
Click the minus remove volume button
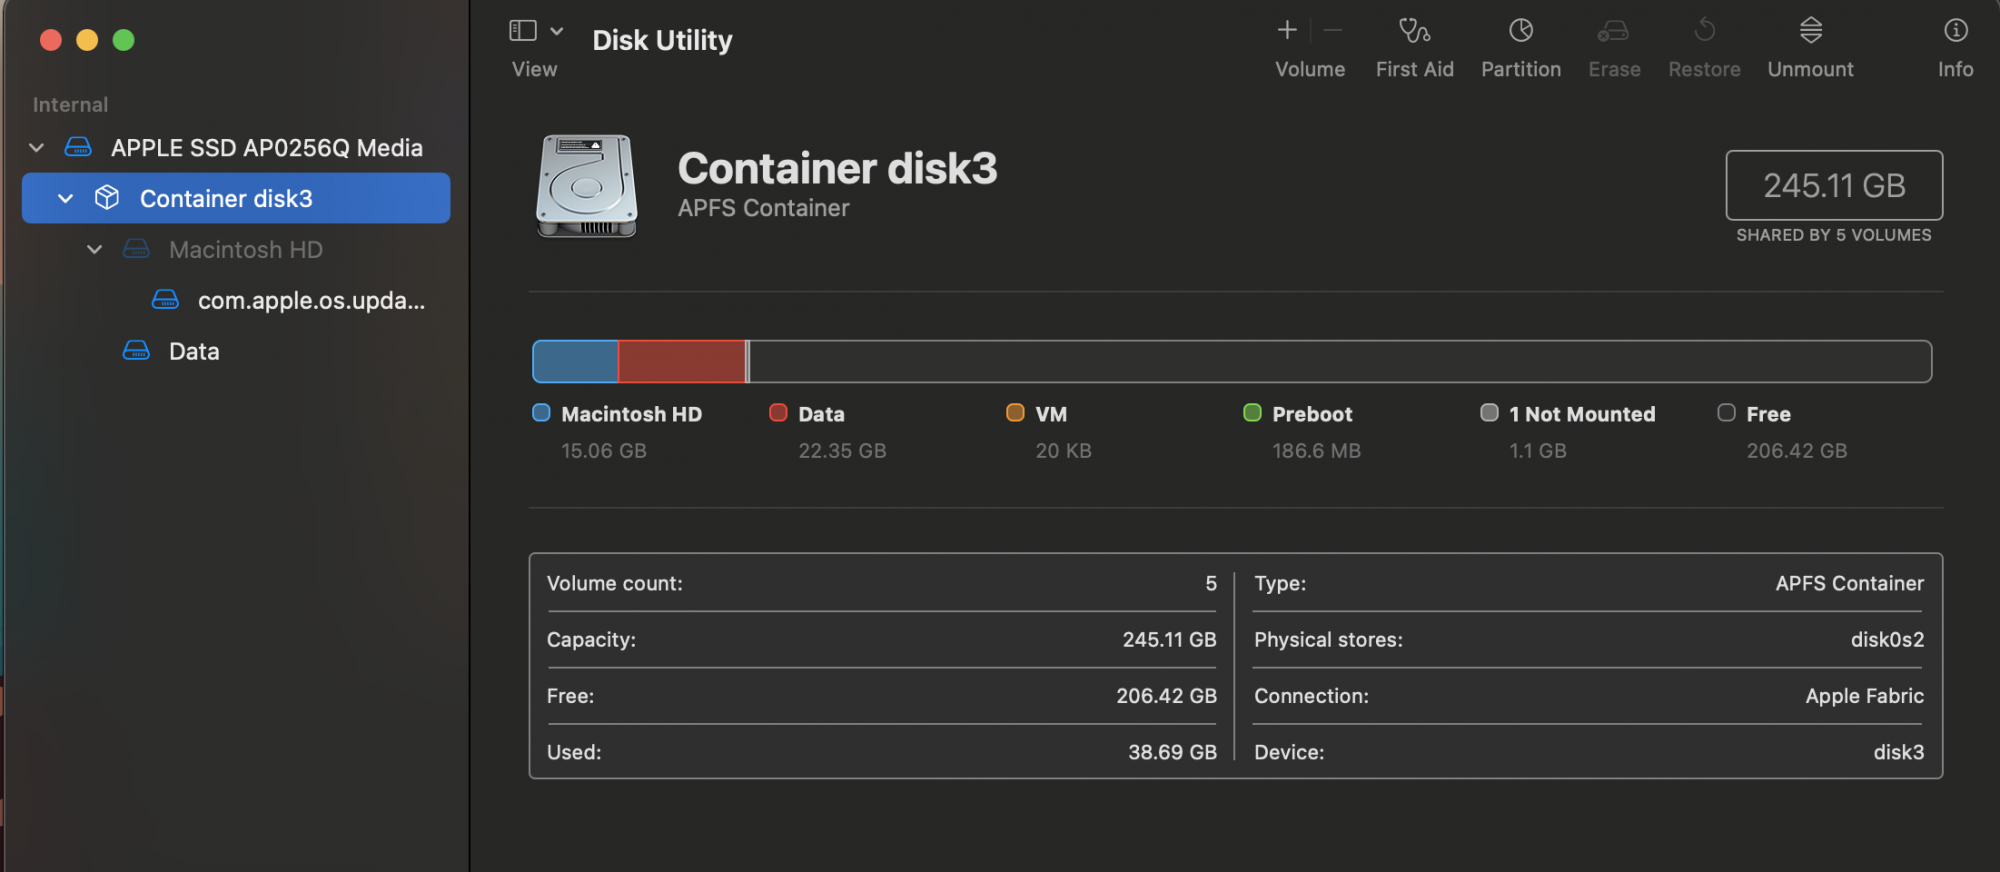[x=1332, y=31]
